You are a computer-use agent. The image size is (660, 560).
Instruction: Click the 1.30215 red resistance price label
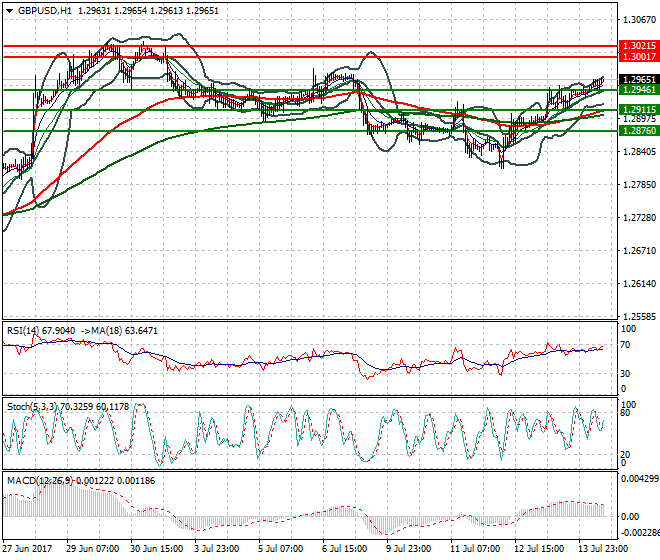639,46
